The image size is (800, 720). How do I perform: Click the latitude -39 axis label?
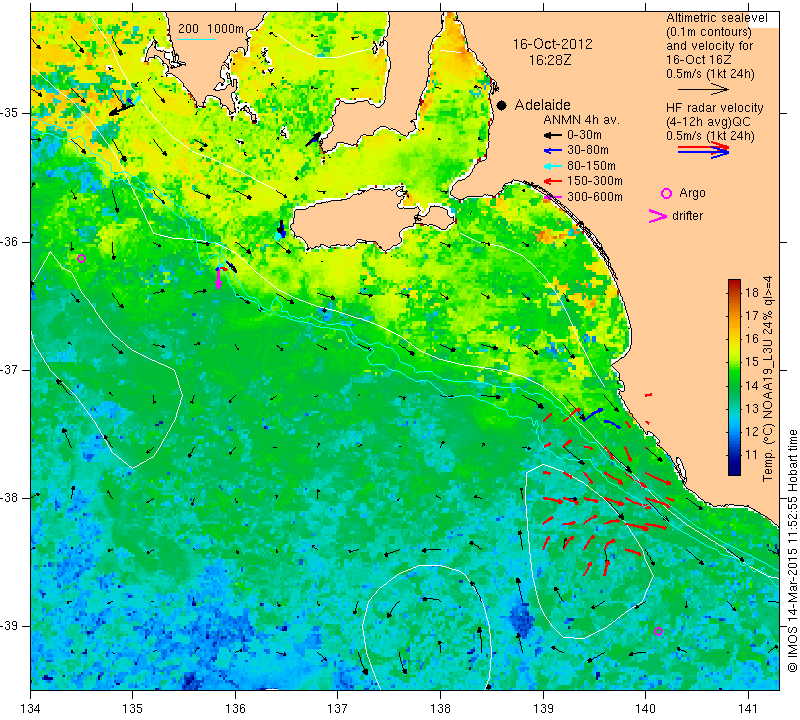tap(10, 626)
